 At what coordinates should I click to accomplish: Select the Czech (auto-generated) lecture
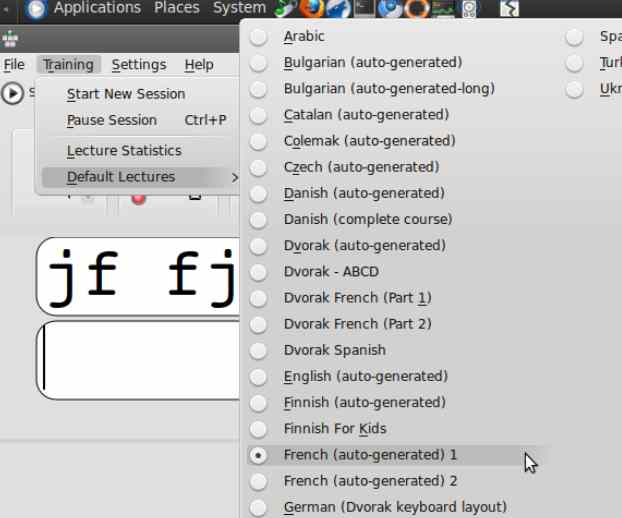click(397, 167)
